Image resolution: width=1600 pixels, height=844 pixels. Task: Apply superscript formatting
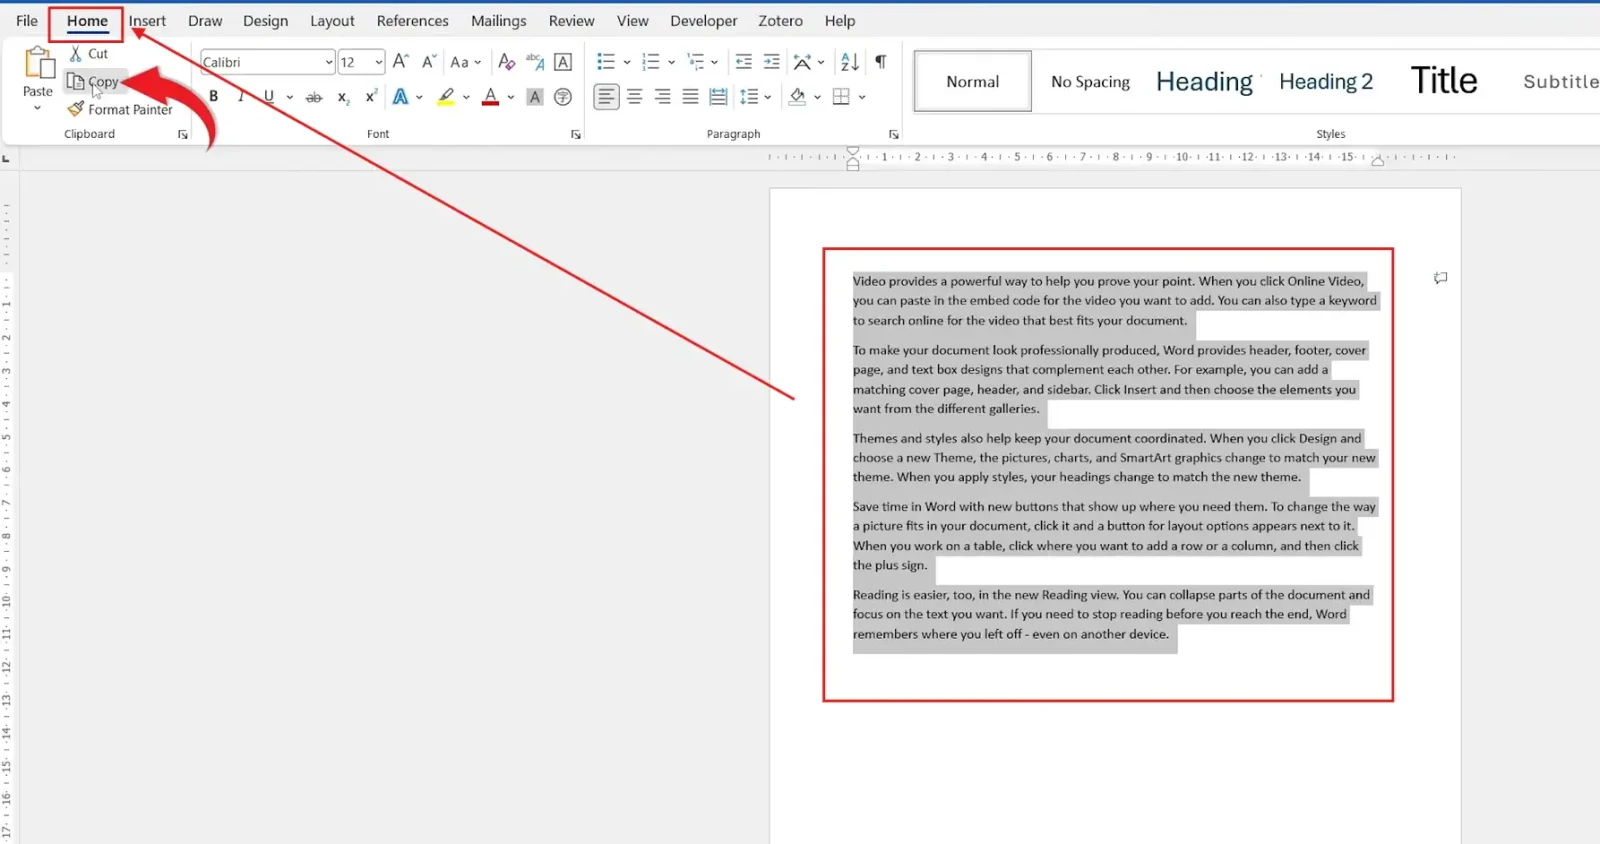click(x=371, y=97)
